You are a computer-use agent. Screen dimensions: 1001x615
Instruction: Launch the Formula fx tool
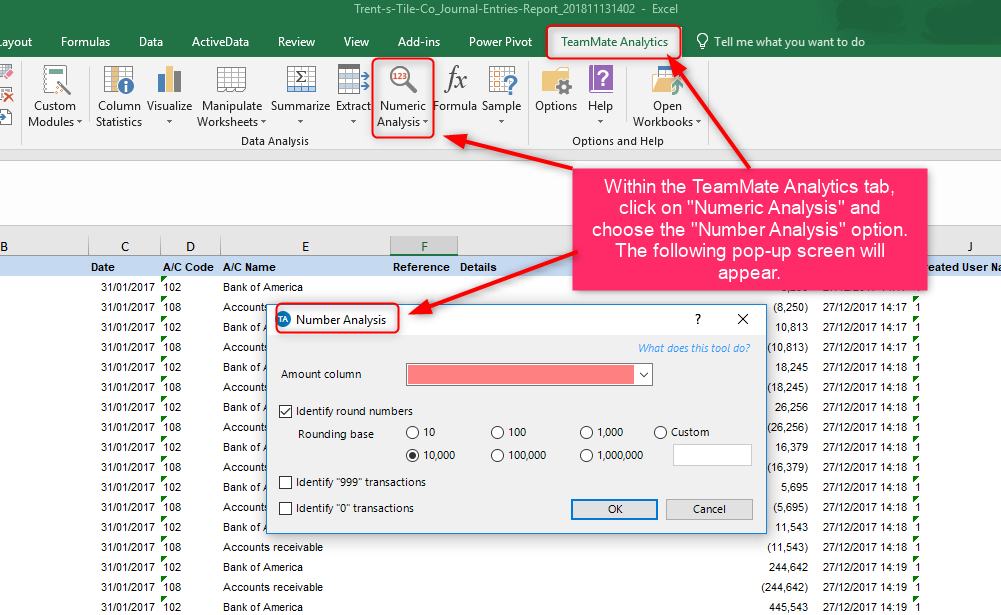coord(455,89)
